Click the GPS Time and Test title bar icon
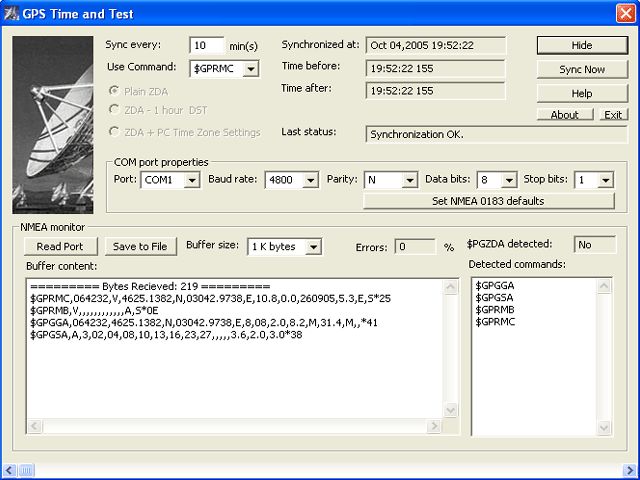 12,14
